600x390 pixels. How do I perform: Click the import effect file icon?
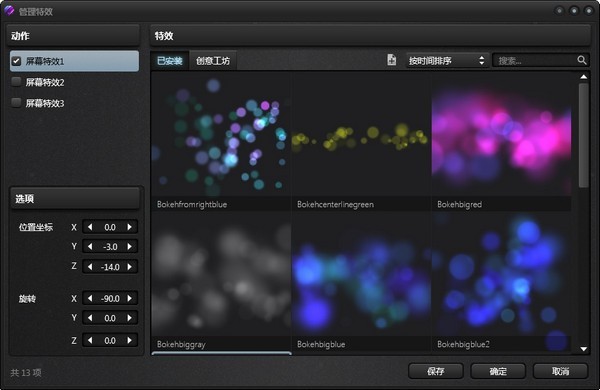pyautogui.click(x=391, y=60)
